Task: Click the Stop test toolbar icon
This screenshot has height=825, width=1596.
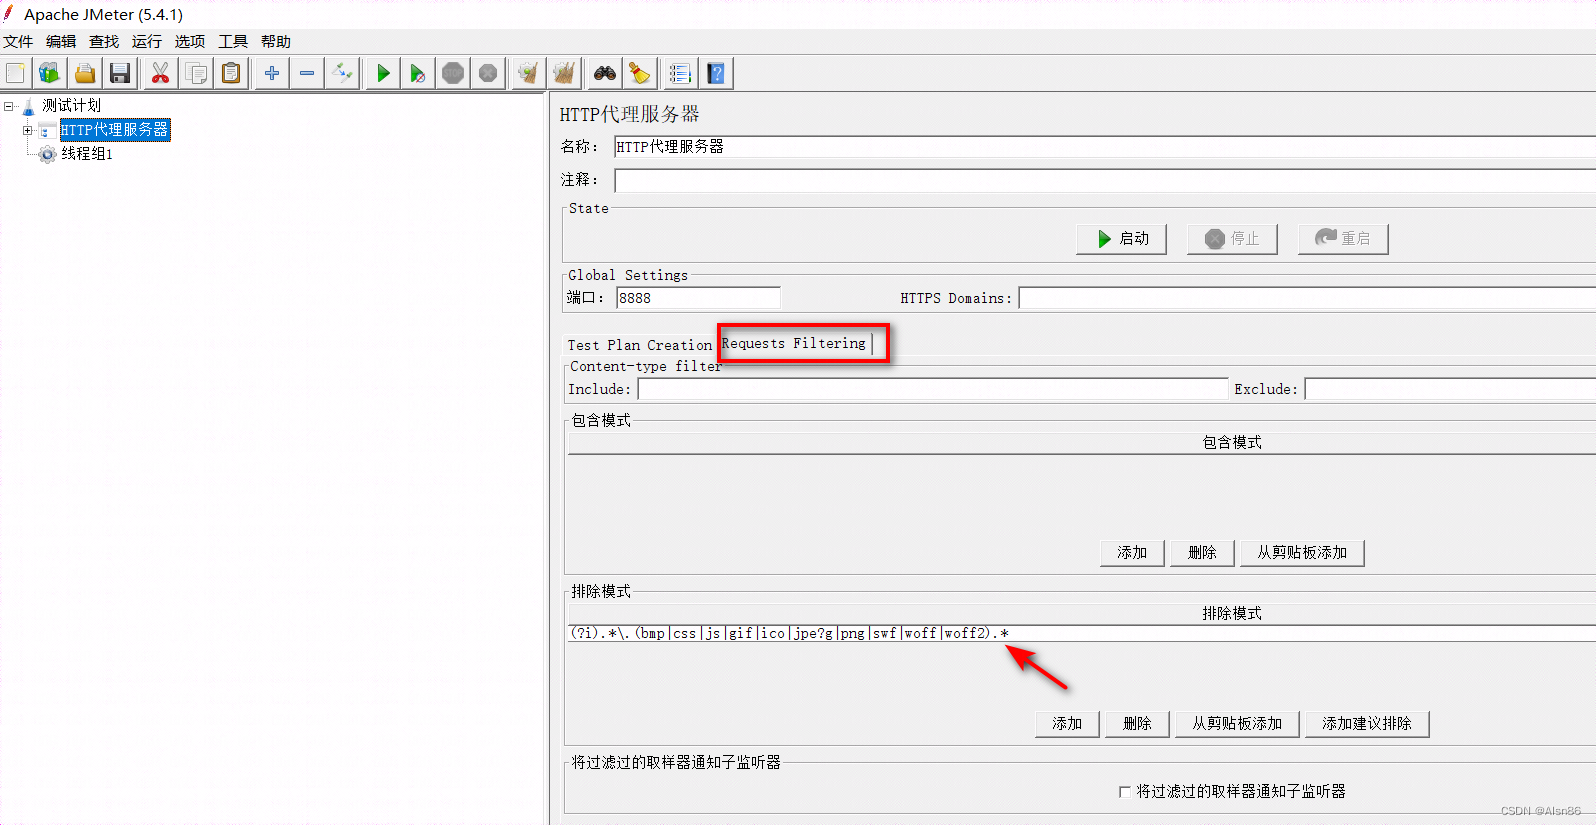Action: tap(453, 73)
